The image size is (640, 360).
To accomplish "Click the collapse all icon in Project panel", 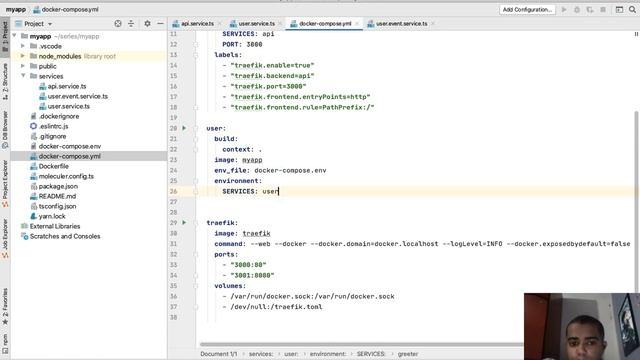I will (131, 24).
